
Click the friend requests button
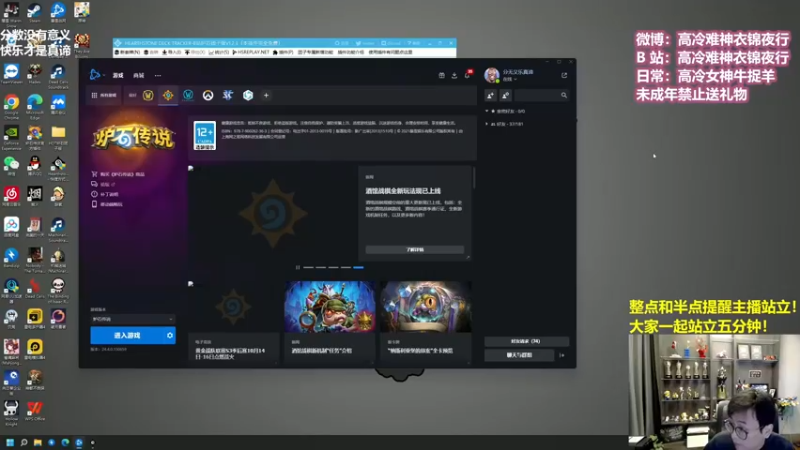(526, 341)
